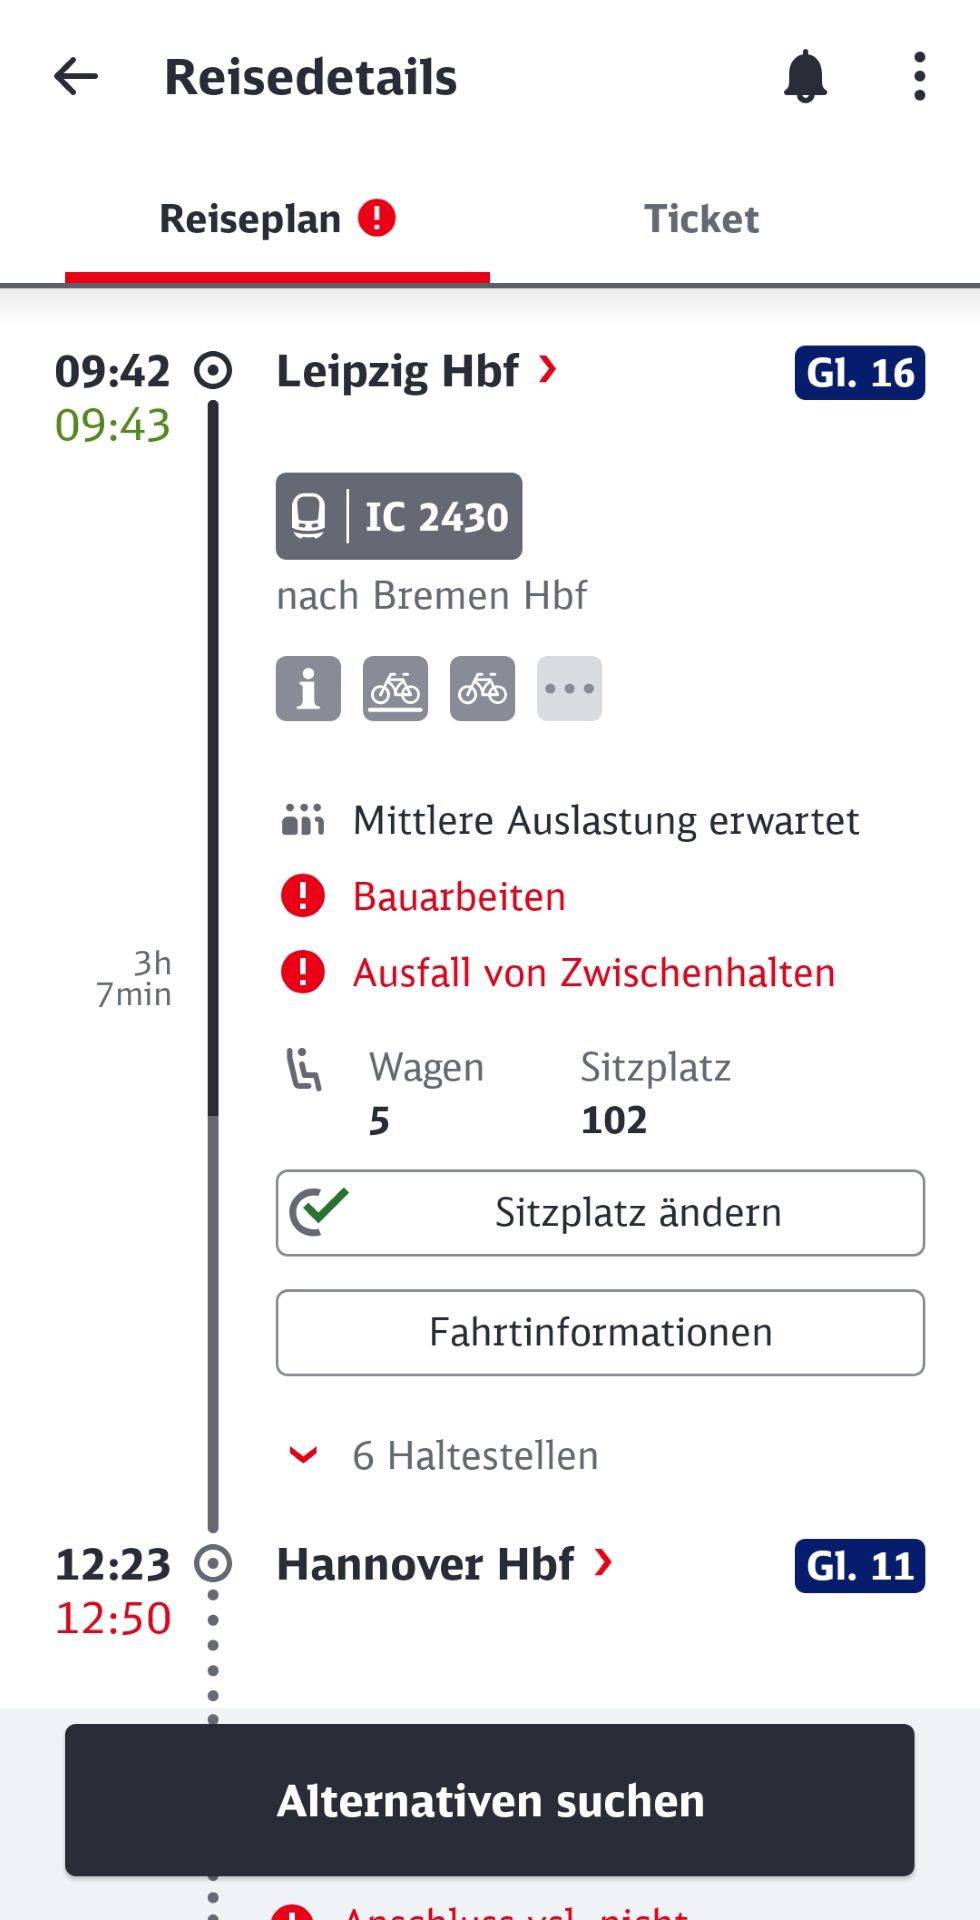The height and width of the screenshot is (1920, 980).
Task: Show more train attributes via ellipsis icon
Action: tap(569, 689)
